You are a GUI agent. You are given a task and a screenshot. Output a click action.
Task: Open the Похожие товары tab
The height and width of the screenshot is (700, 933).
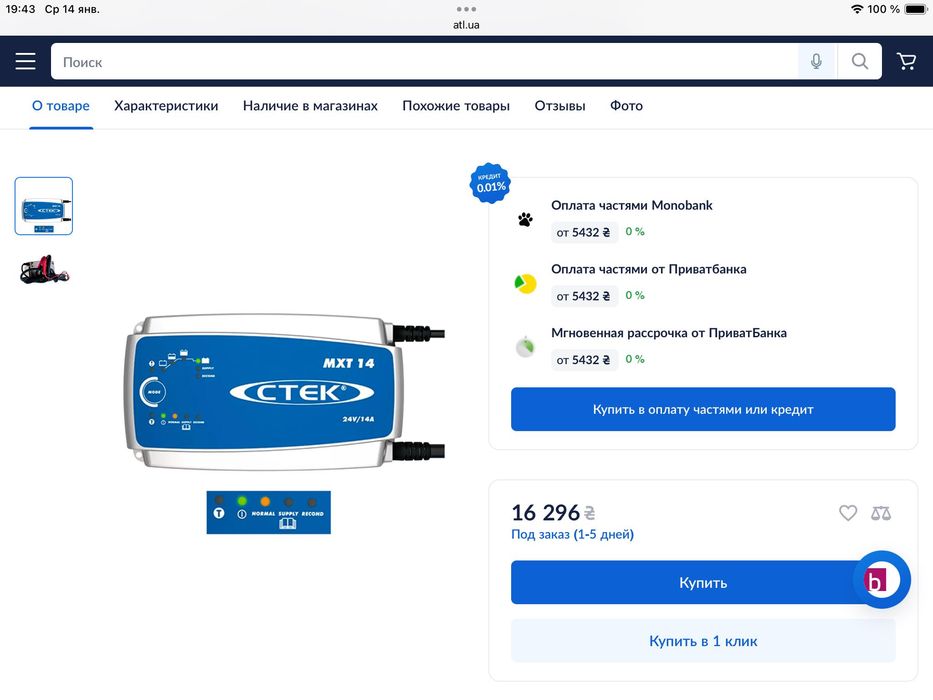click(456, 106)
